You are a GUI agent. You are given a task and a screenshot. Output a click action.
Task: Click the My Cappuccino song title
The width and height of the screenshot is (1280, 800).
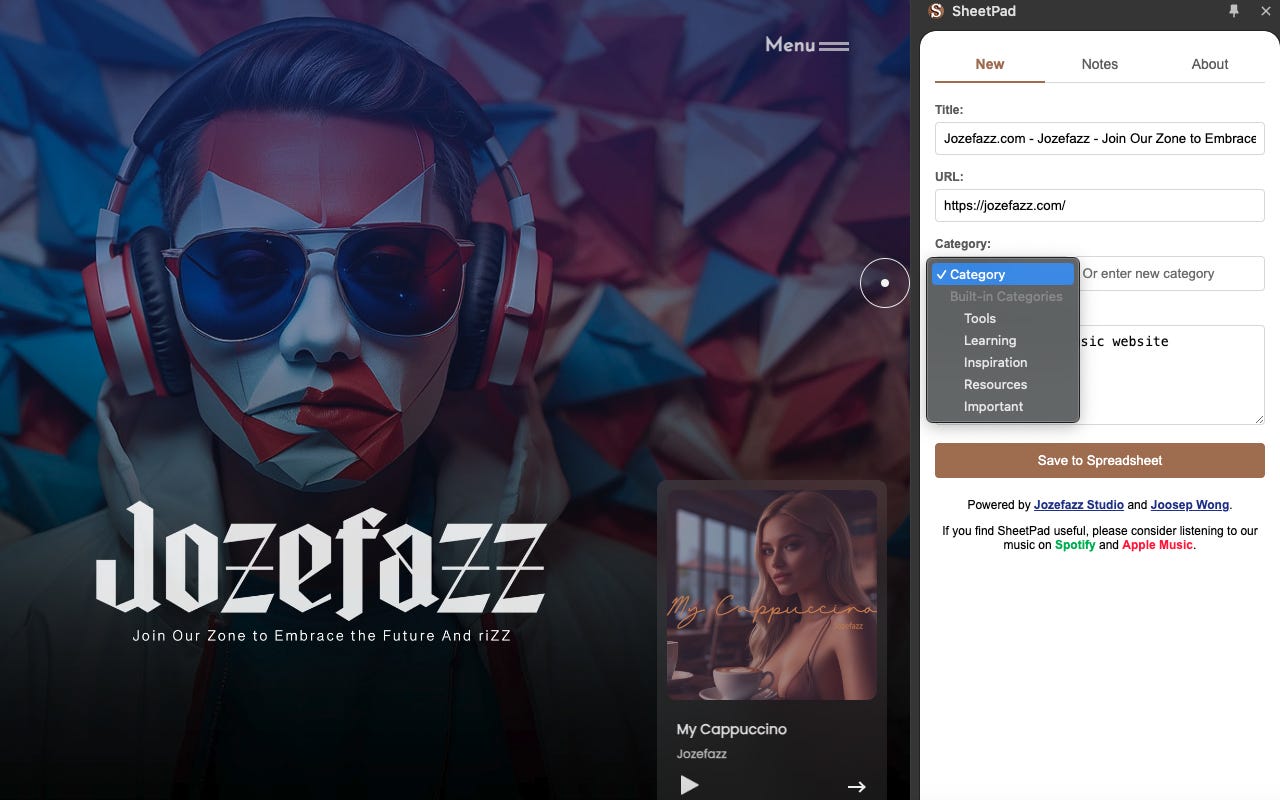pyautogui.click(x=731, y=729)
